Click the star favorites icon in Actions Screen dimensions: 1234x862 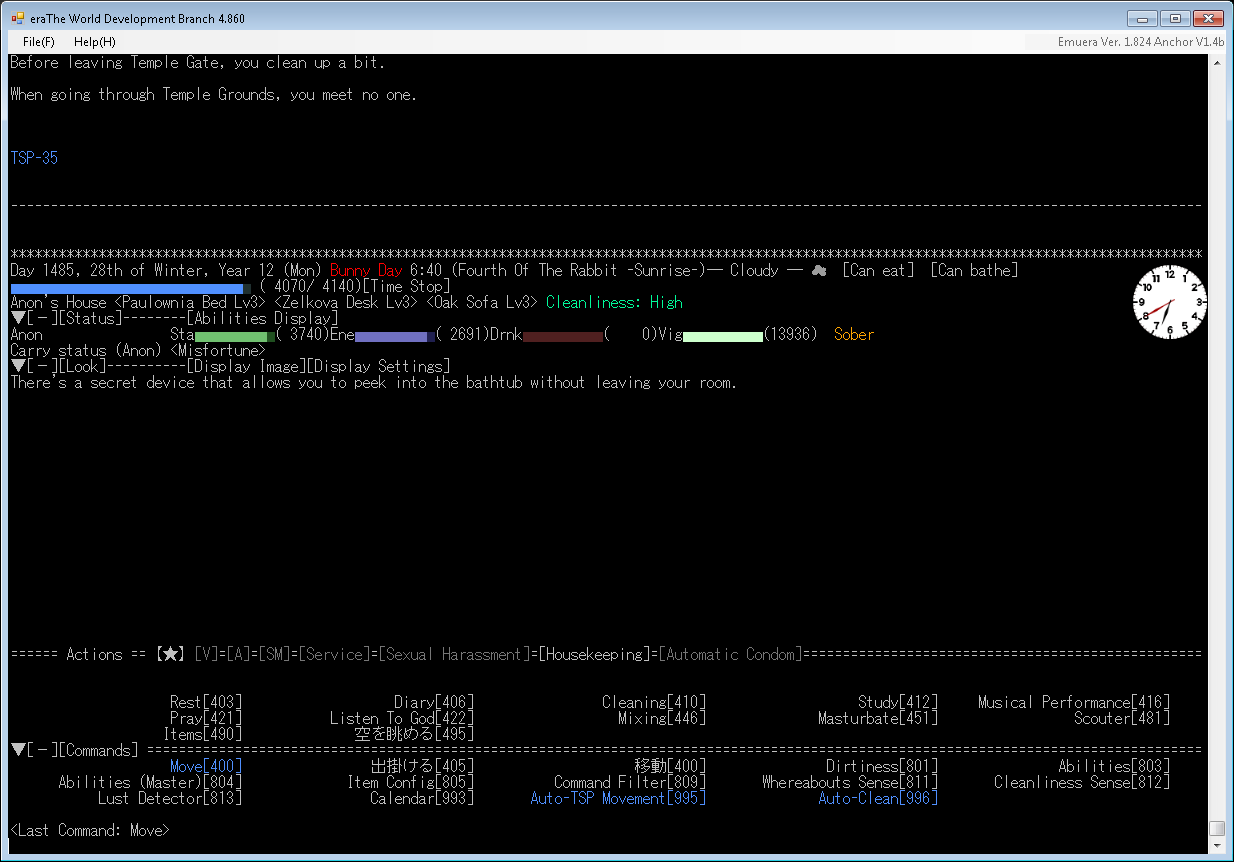(171, 654)
